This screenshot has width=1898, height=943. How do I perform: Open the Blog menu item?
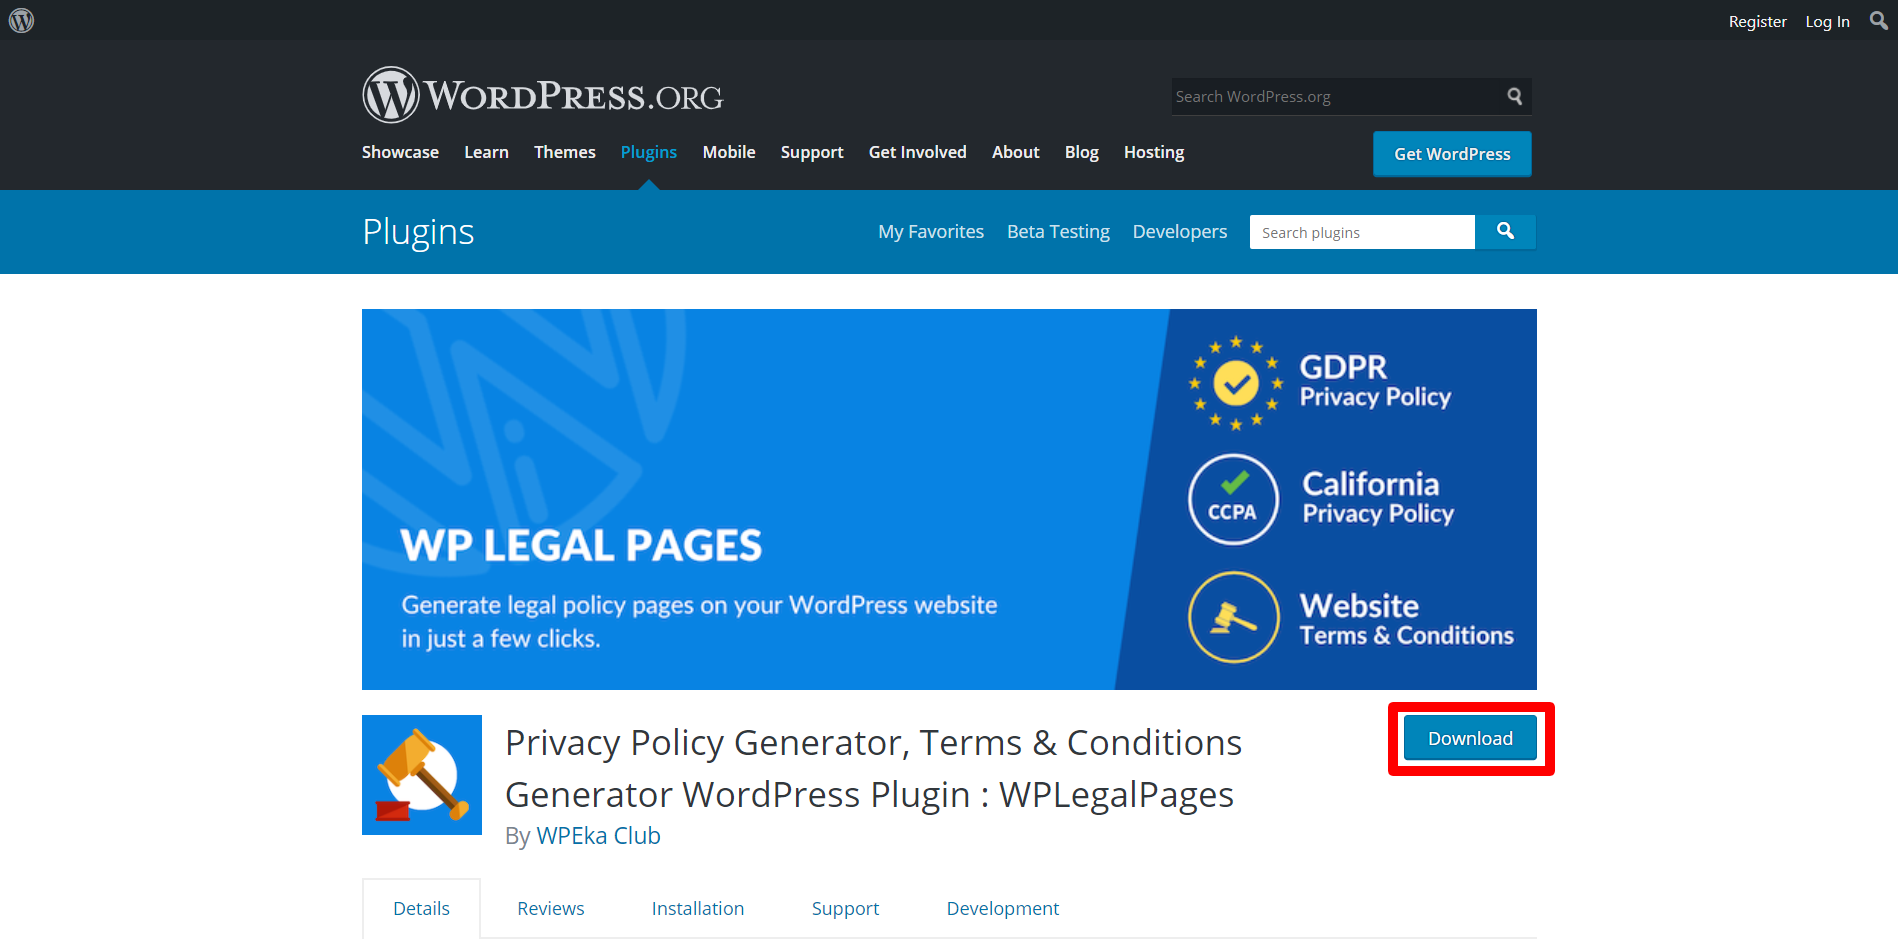point(1081,152)
